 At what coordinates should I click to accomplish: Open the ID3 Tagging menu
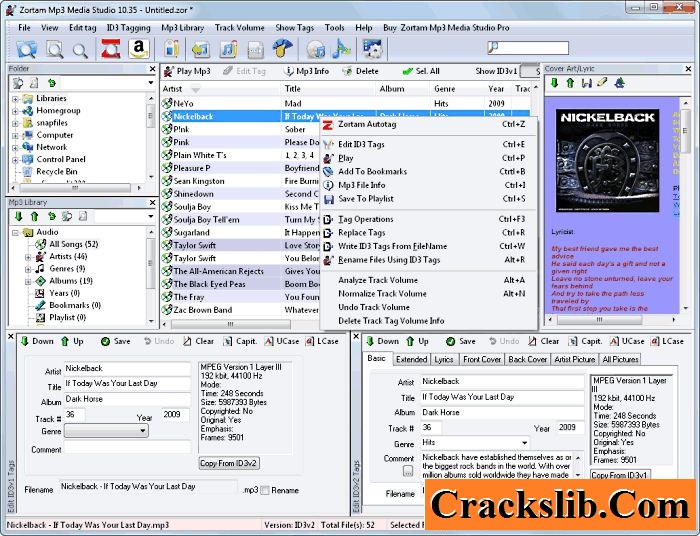point(128,28)
